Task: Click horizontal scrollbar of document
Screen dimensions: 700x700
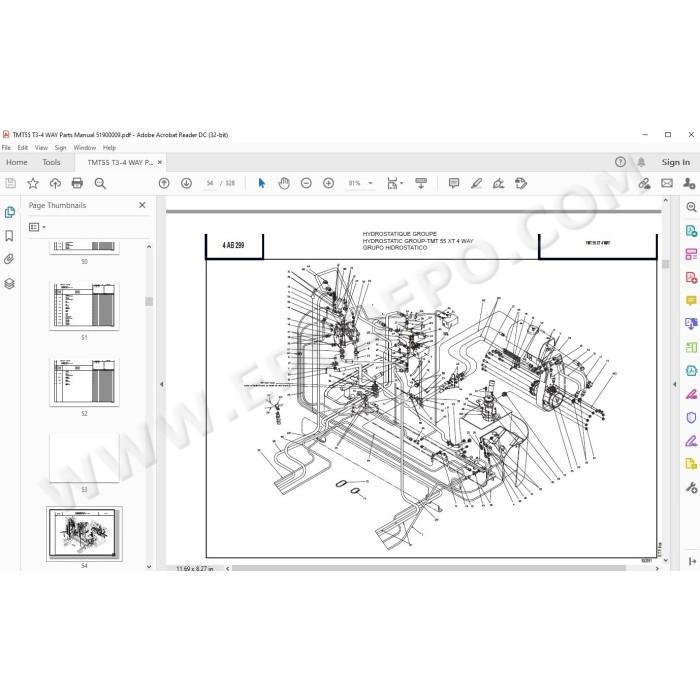Action: [x=429, y=568]
